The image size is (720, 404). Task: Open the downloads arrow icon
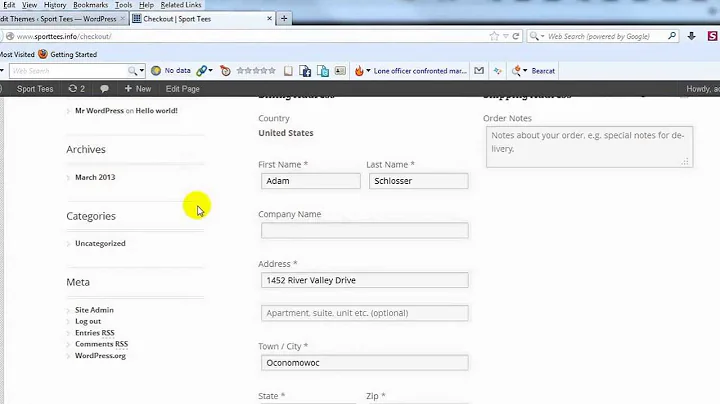[x=692, y=36]
